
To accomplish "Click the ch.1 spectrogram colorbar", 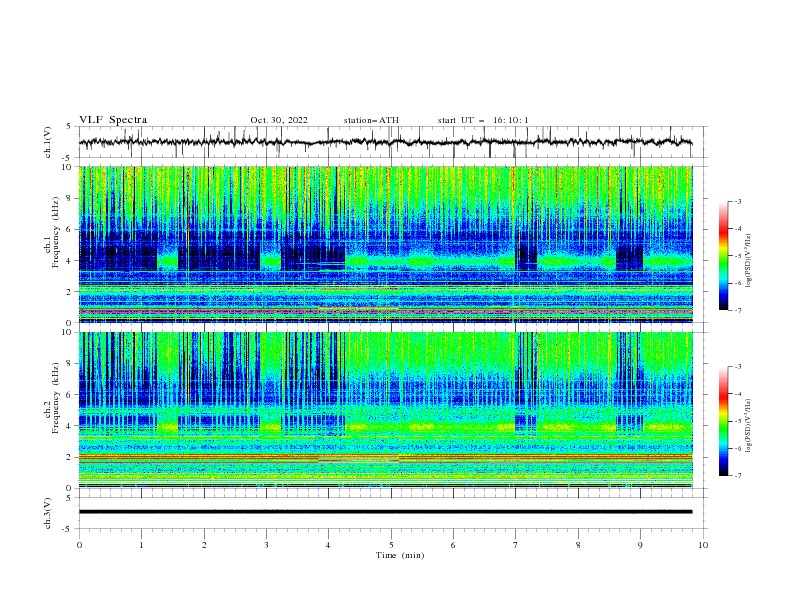I will (723, 256).
